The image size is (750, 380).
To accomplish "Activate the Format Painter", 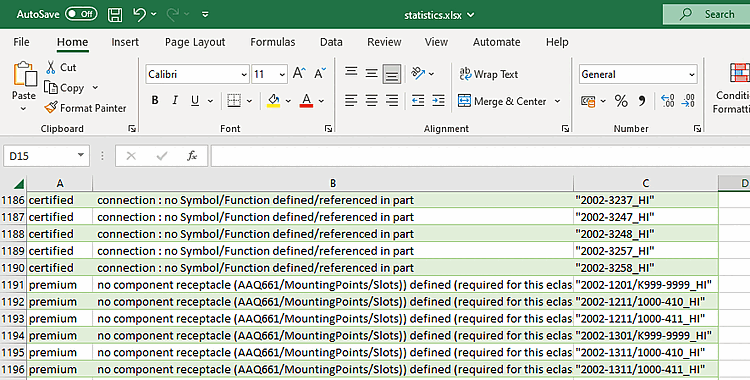I will pos(85,108).
